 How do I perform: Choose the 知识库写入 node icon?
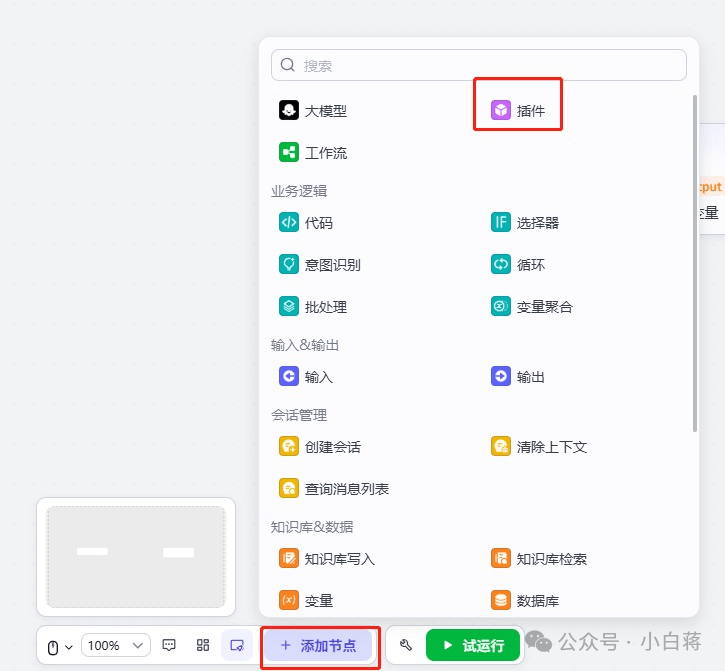click(x=289, y=559)
